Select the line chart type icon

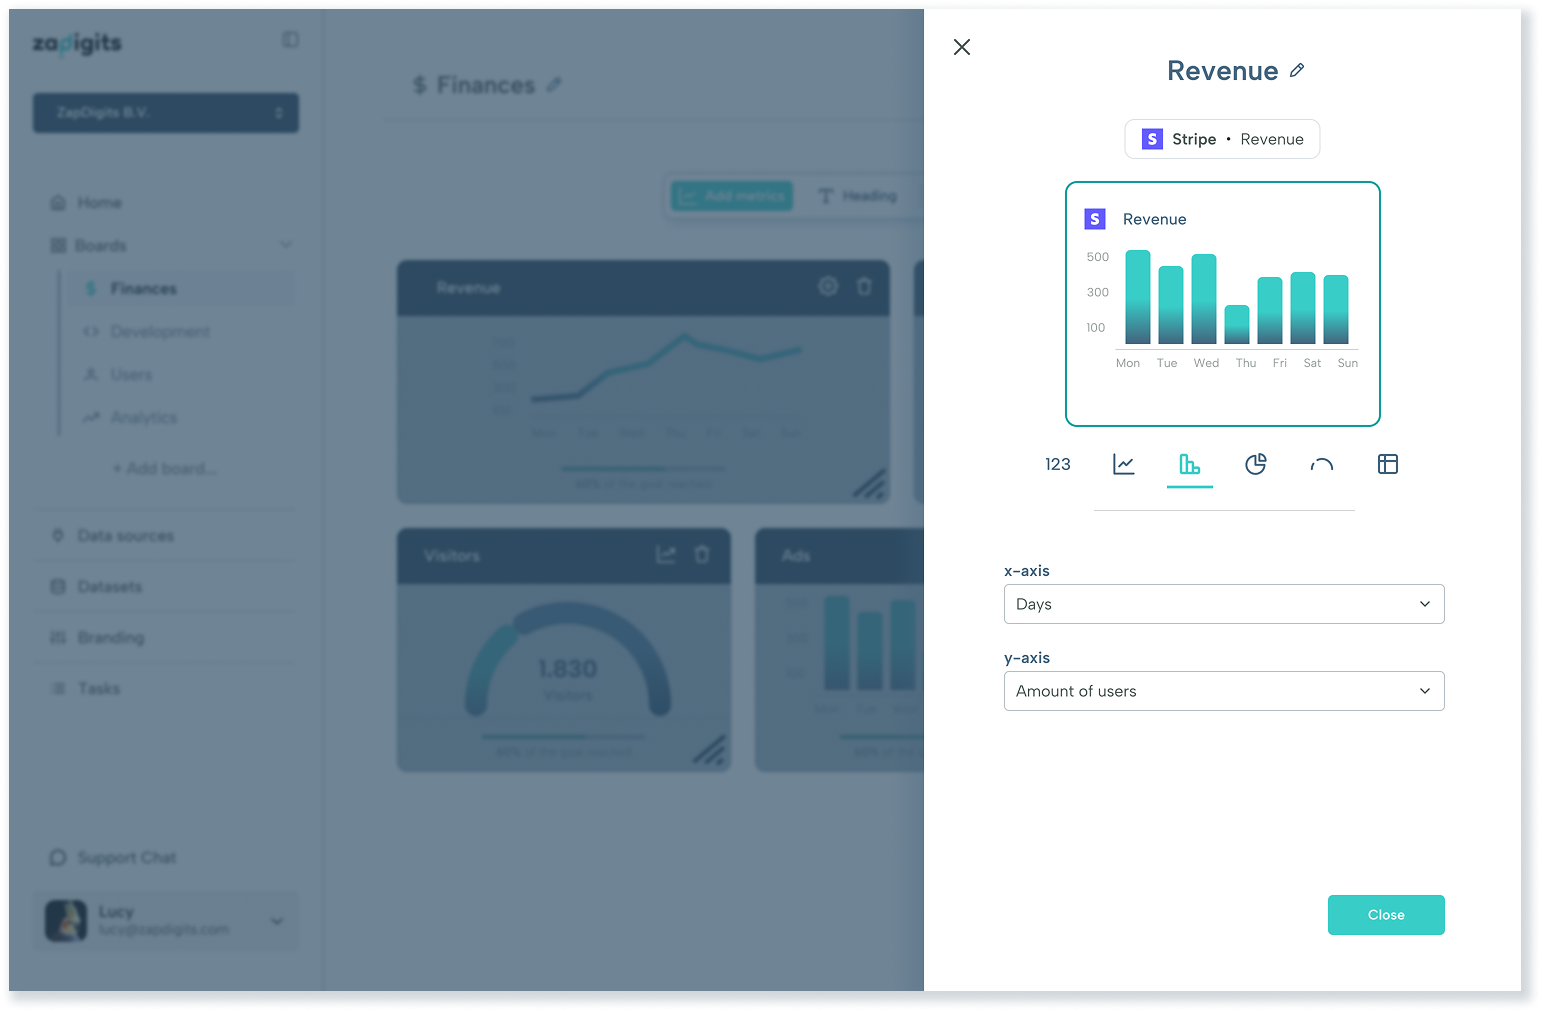tap(1124, 464)
